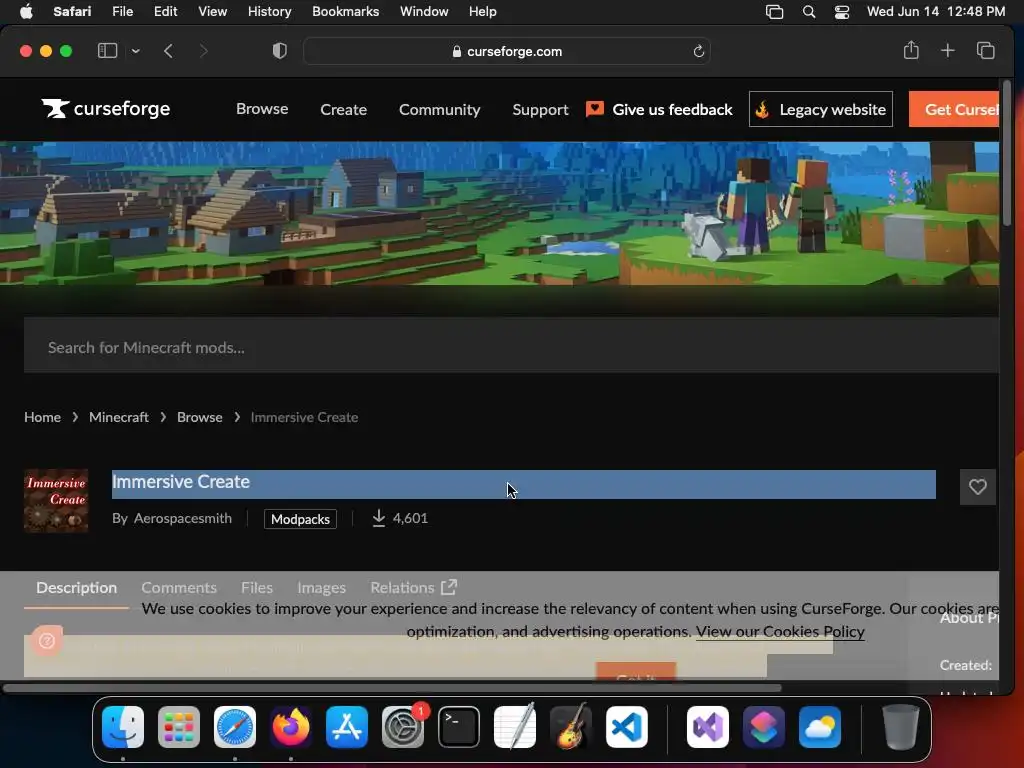This screenshot has height=768, width=1024.
Task: Click the CurseForge logo
Action: tap(106, 109)
